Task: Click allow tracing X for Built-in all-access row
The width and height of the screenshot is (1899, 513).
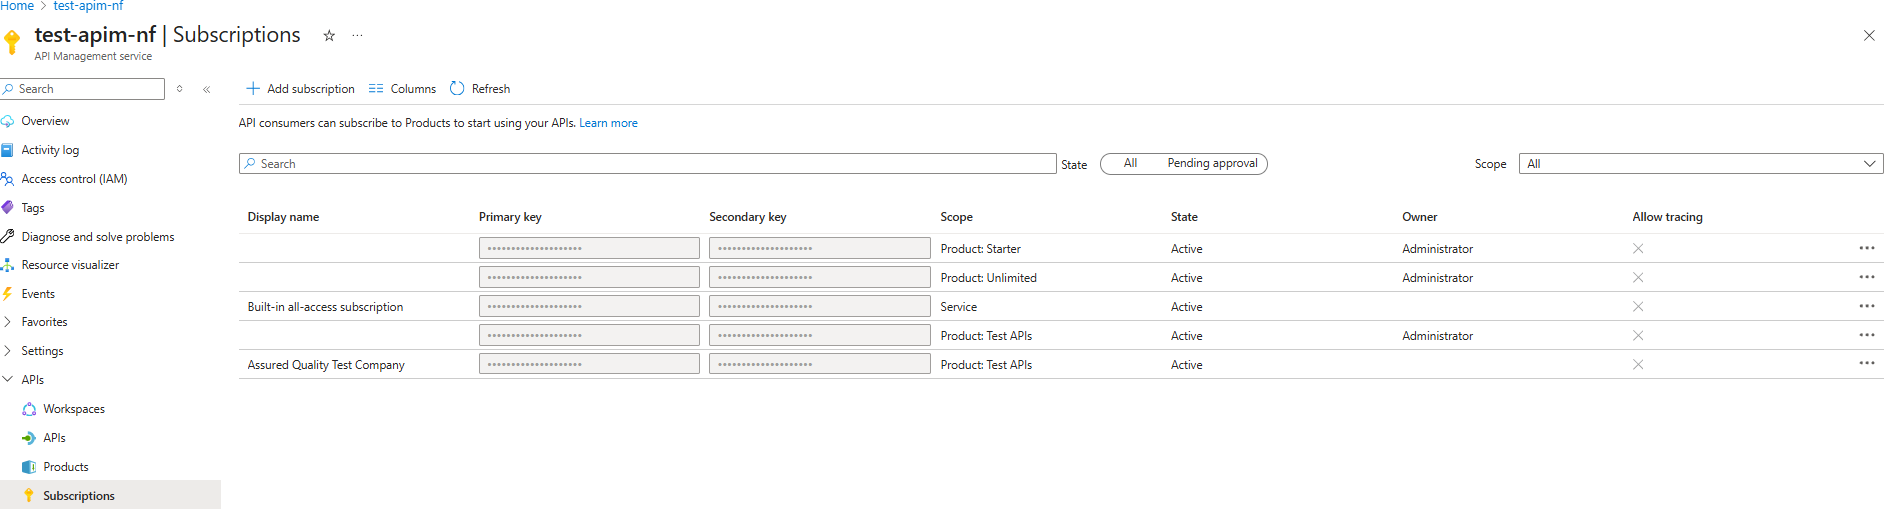Action: 1638,307
